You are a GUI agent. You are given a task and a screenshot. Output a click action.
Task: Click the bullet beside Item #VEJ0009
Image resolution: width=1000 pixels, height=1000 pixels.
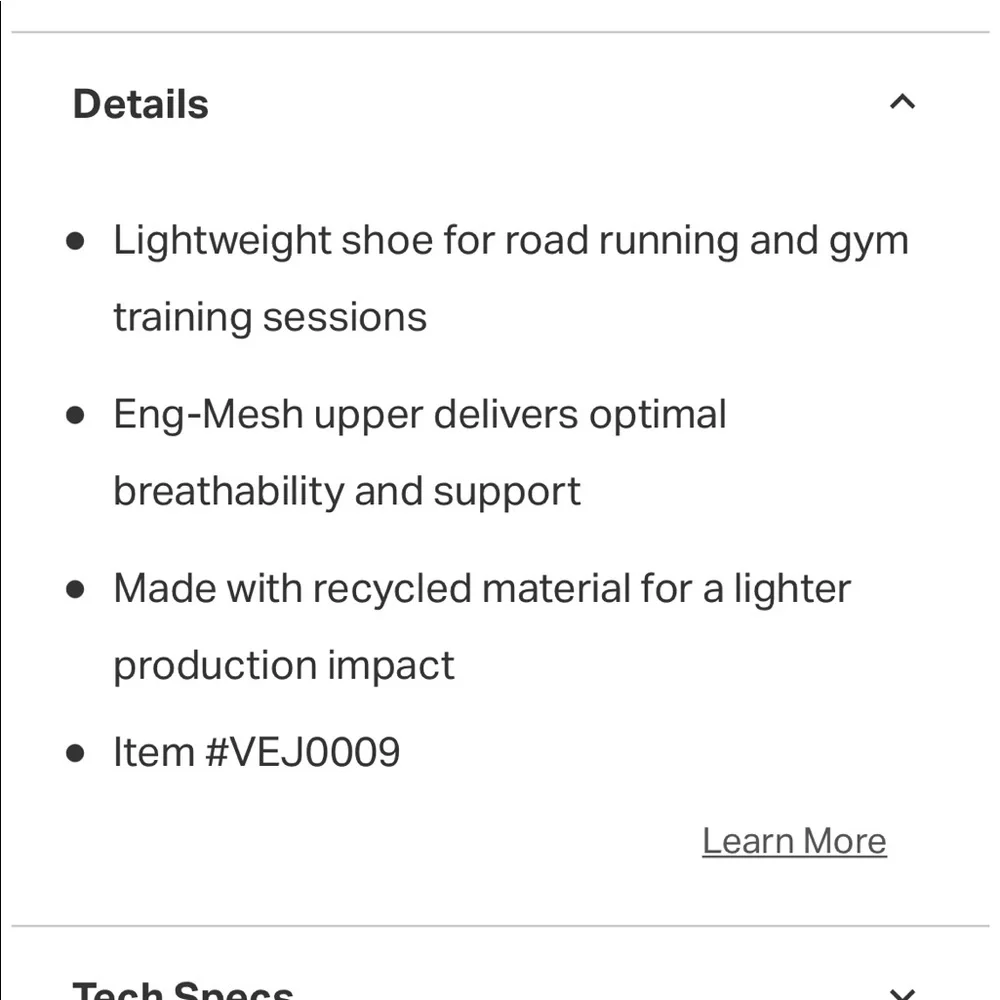coord(76,753)
